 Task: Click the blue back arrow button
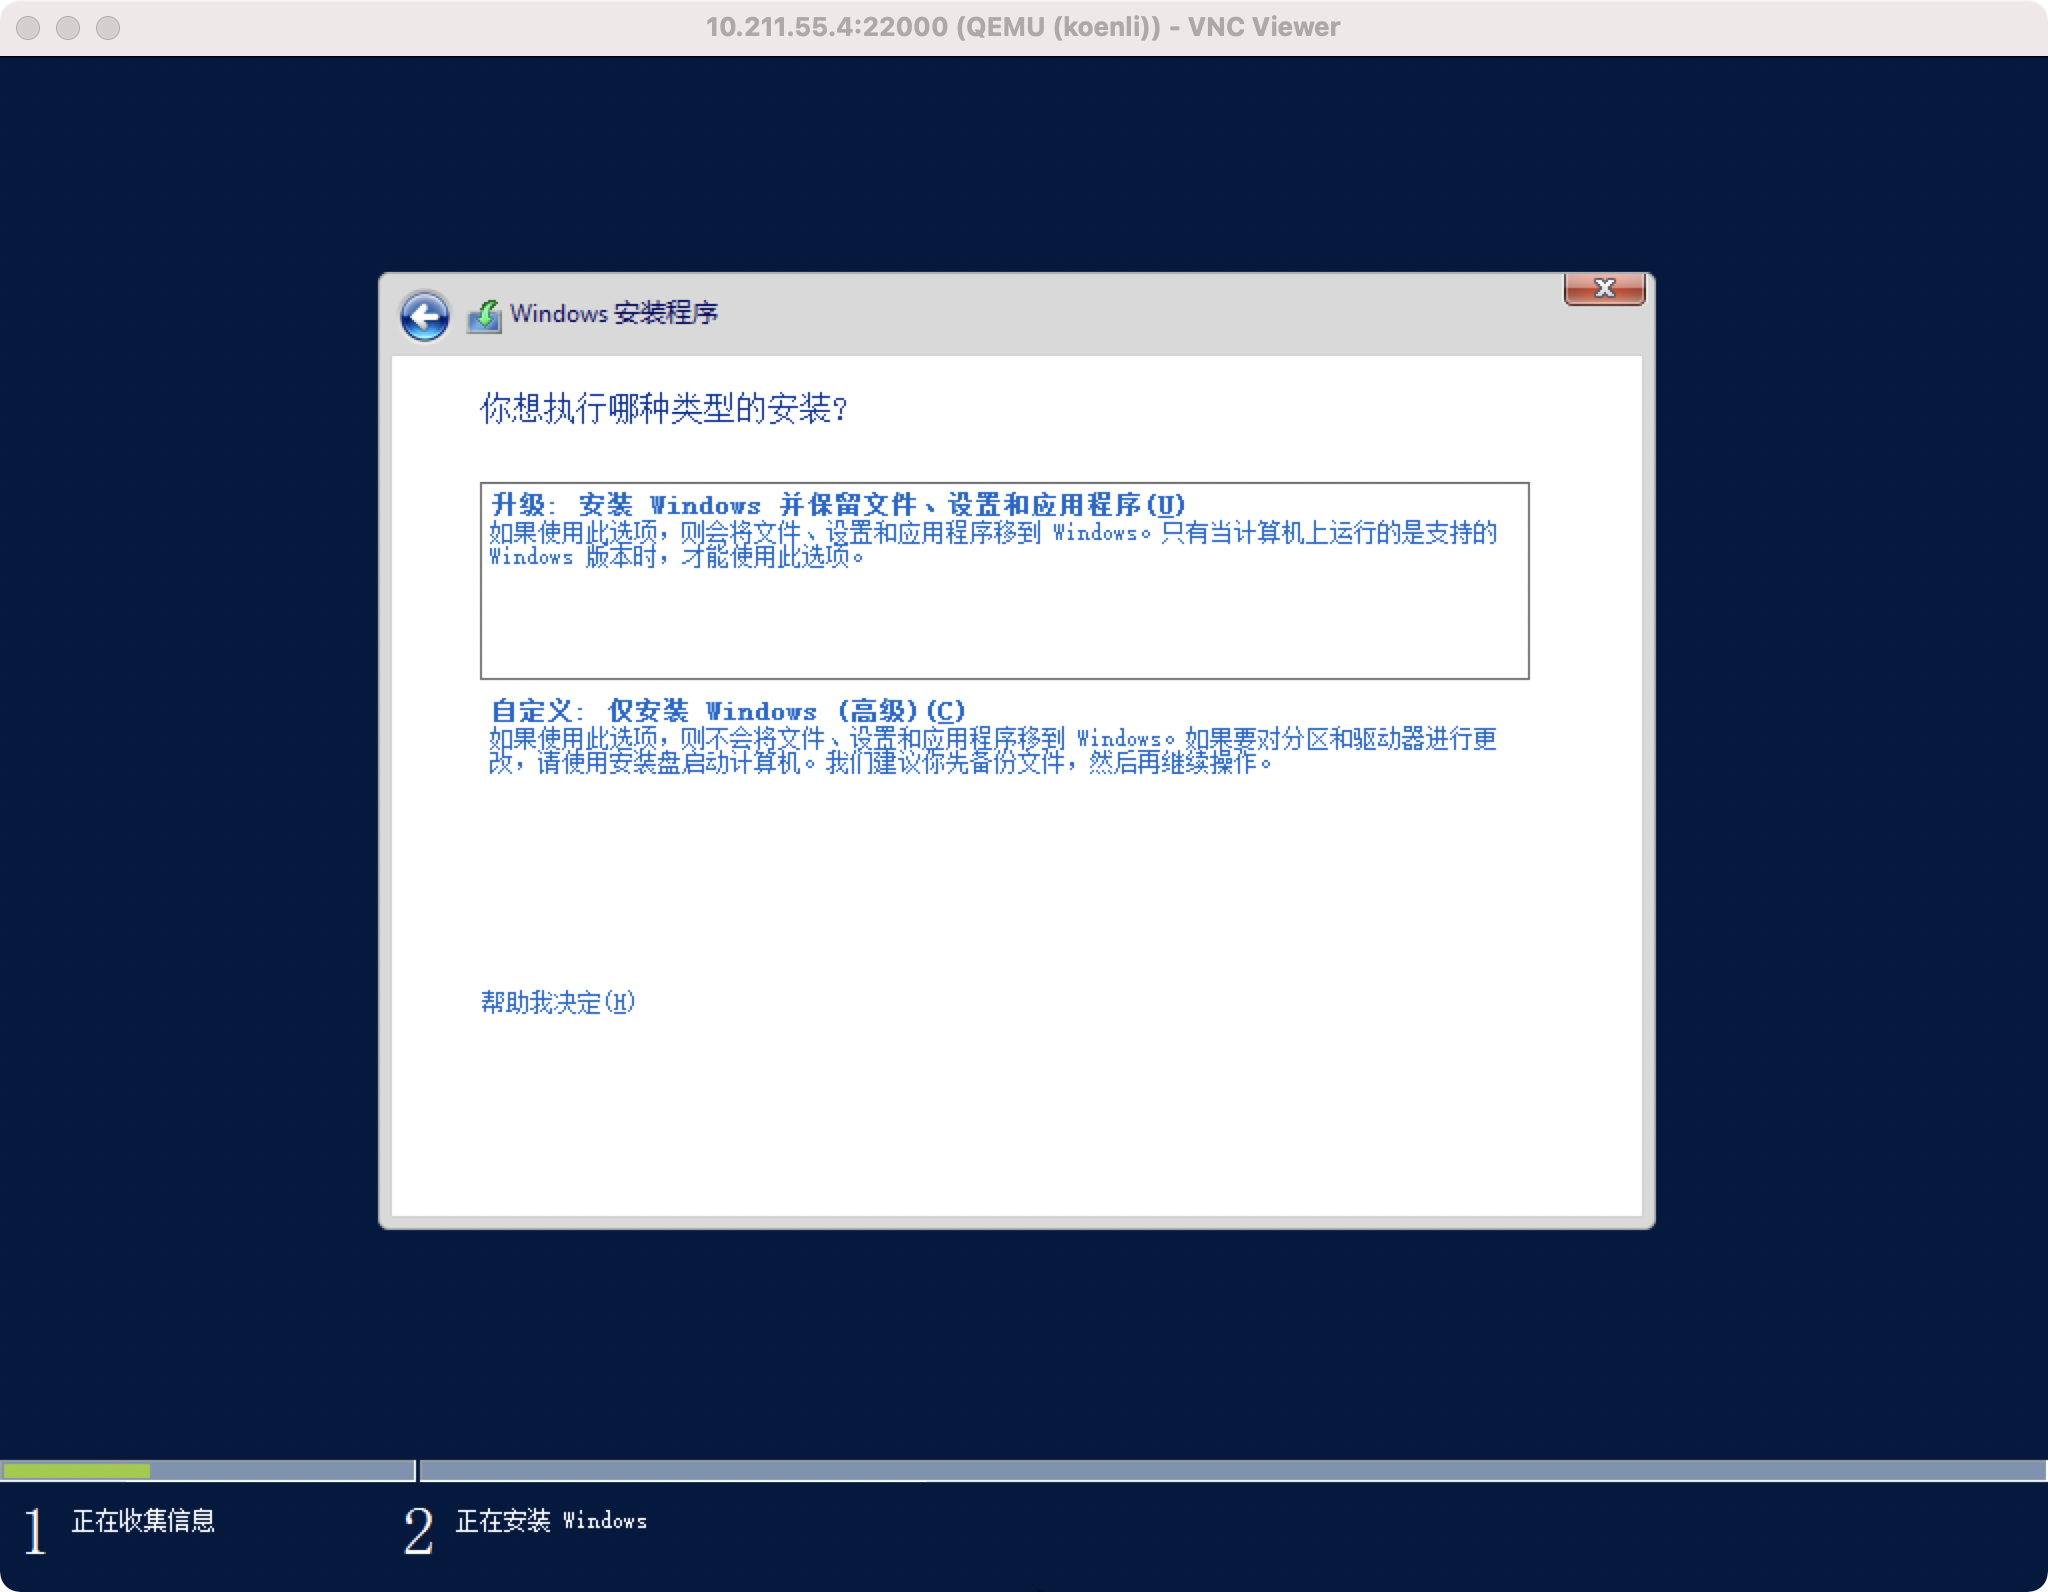[424, 317]
